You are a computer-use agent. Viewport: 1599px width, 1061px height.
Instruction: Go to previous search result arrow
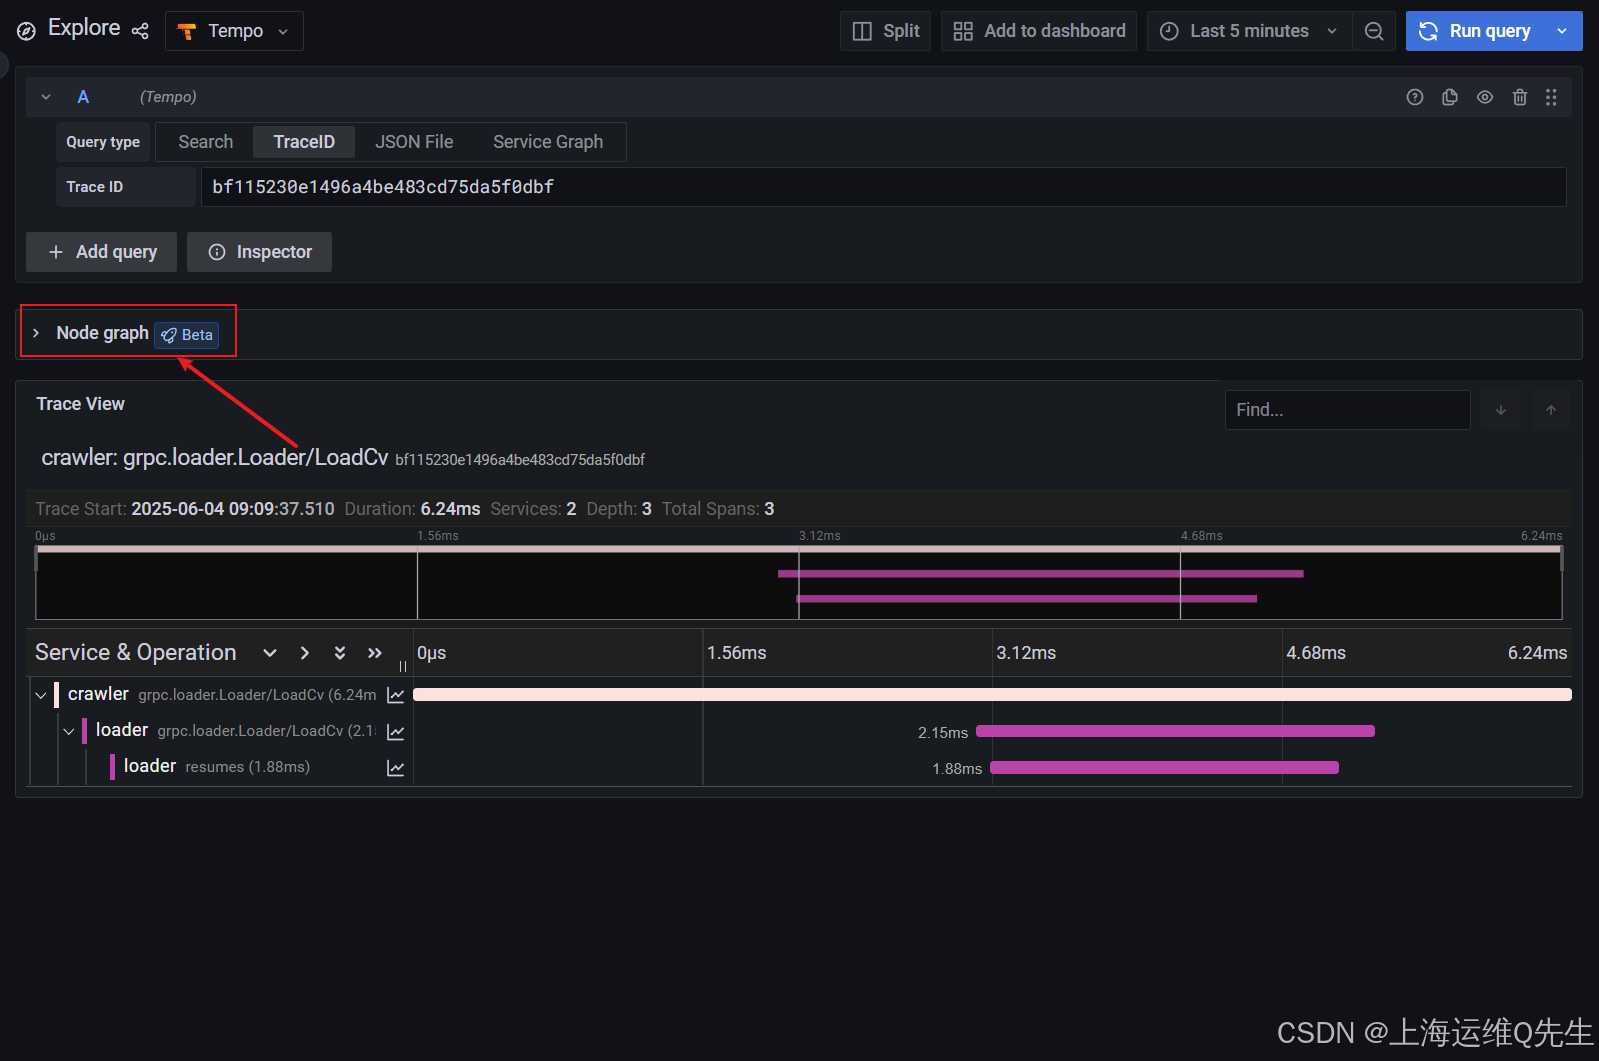tap(1551, 410)
